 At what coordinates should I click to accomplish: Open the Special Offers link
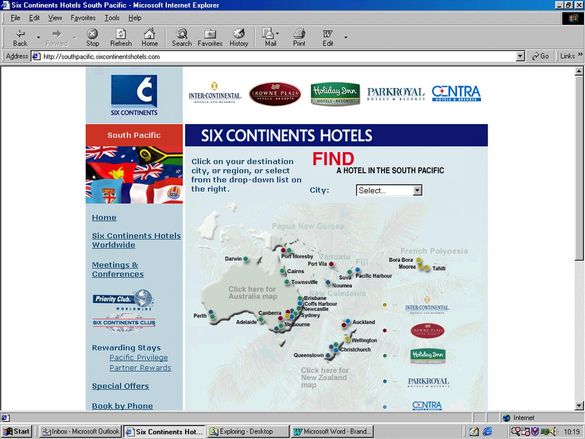(120, 386)
